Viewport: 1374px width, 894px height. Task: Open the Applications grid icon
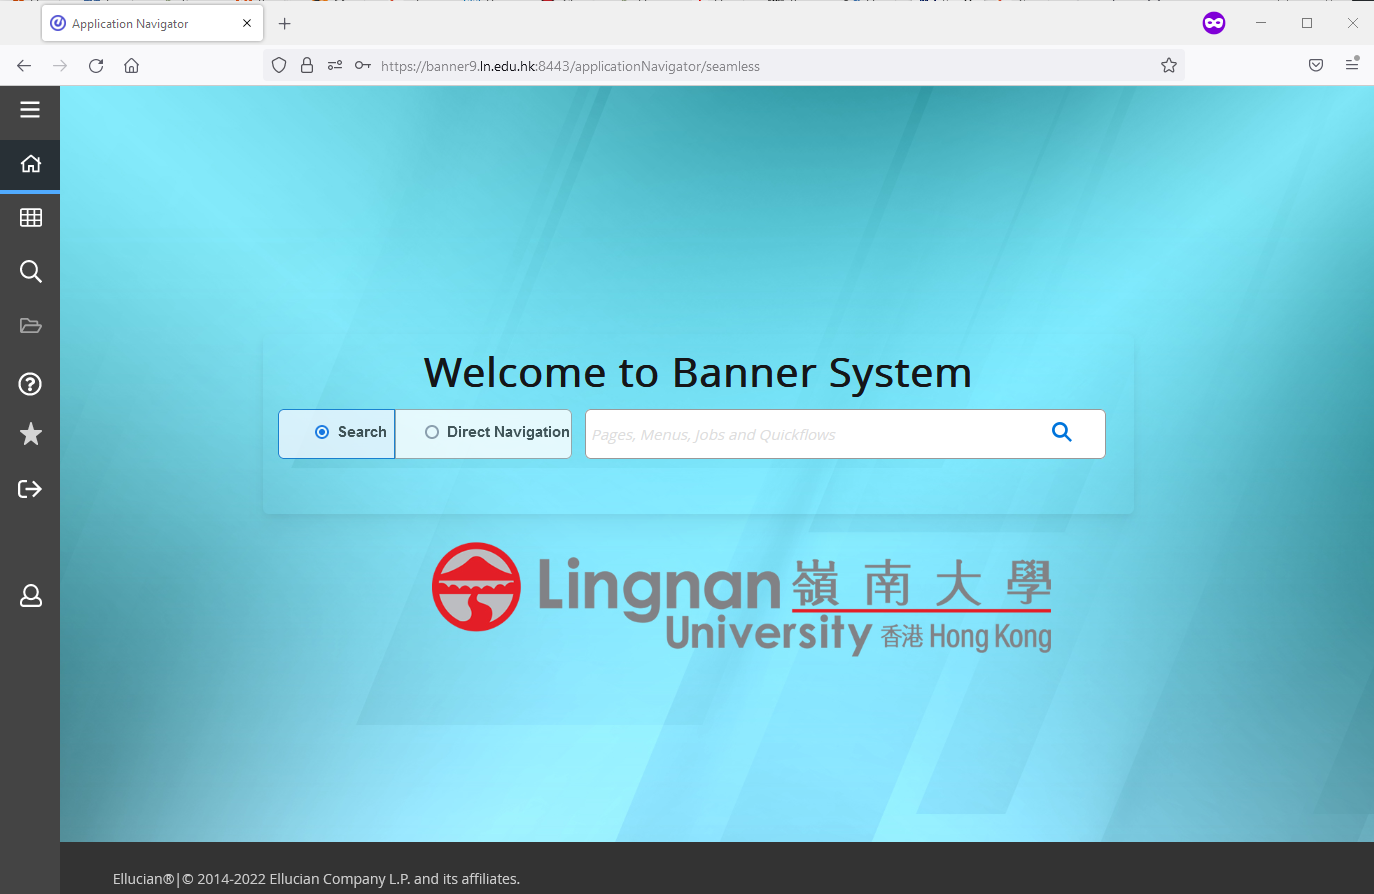[30, 217]
